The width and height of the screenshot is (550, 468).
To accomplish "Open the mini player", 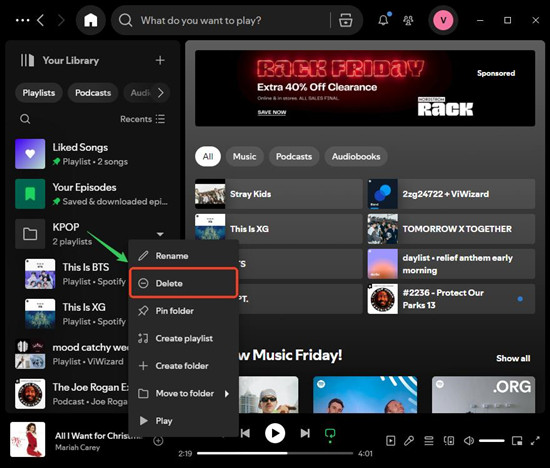I will click(x=517, y=441).
